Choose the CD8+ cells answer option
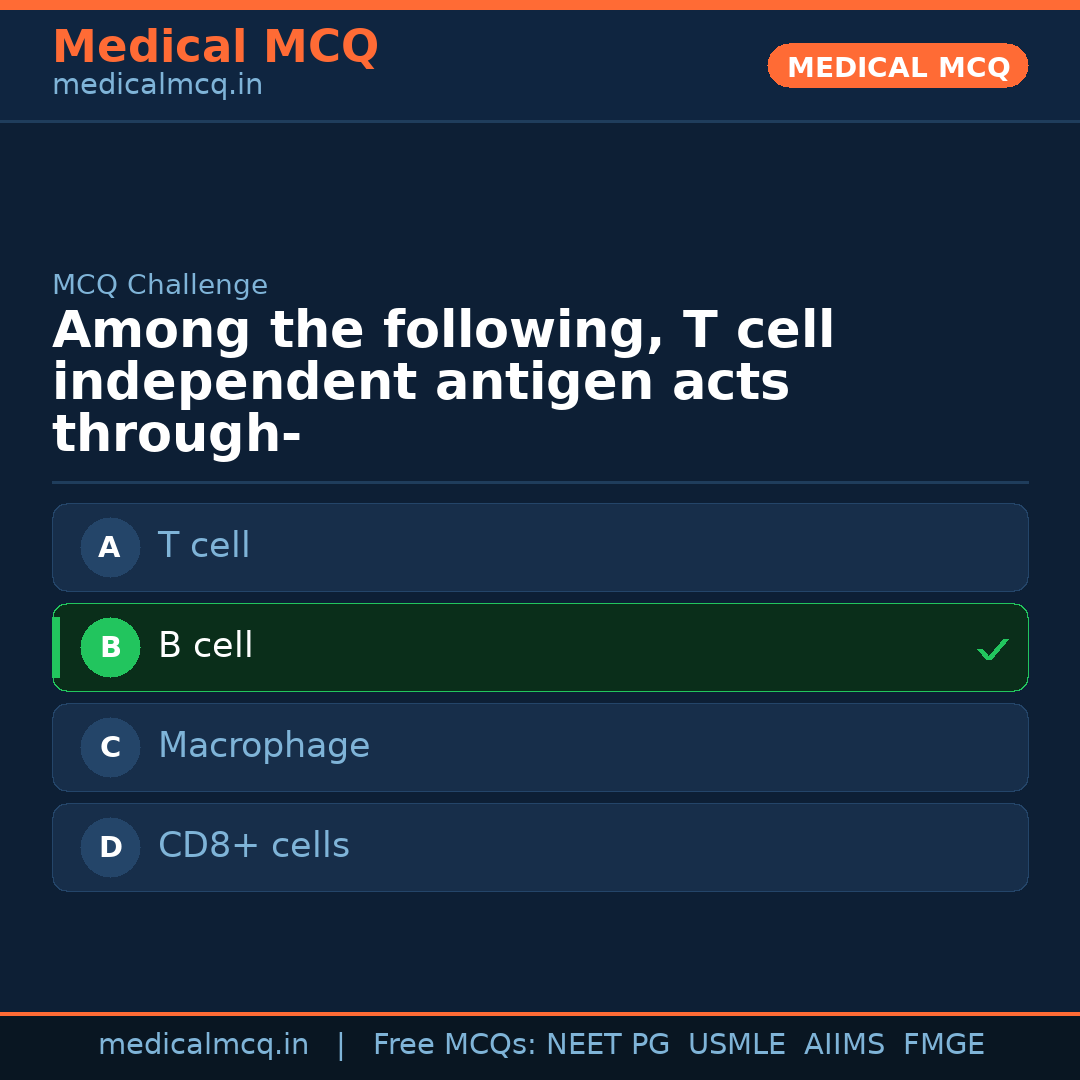This screenshot has height=1080, width=1080. click(x=540, y=847)
